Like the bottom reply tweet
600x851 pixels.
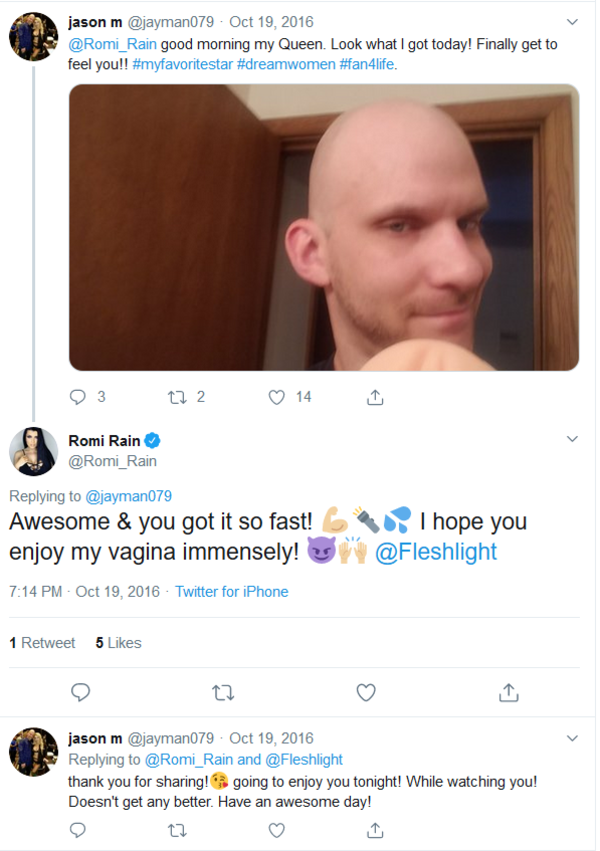[277, 830]
